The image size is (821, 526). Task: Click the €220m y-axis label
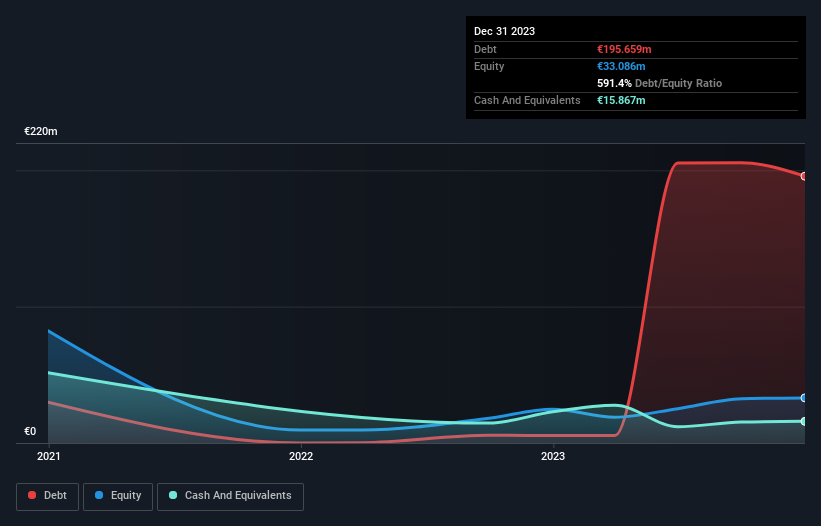click(x=41, y=131)
